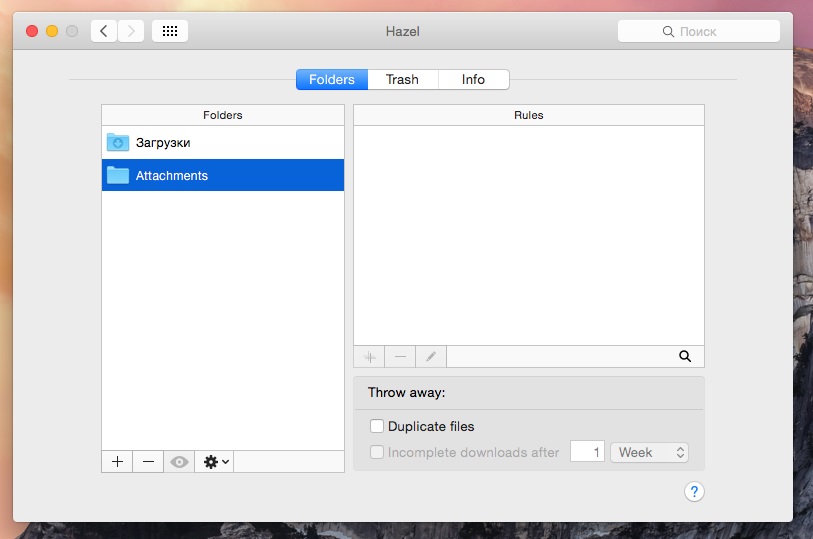Screen dimensions: 813x539
Task: Open the Week time unit dropdown
Action: click(649, 452)
